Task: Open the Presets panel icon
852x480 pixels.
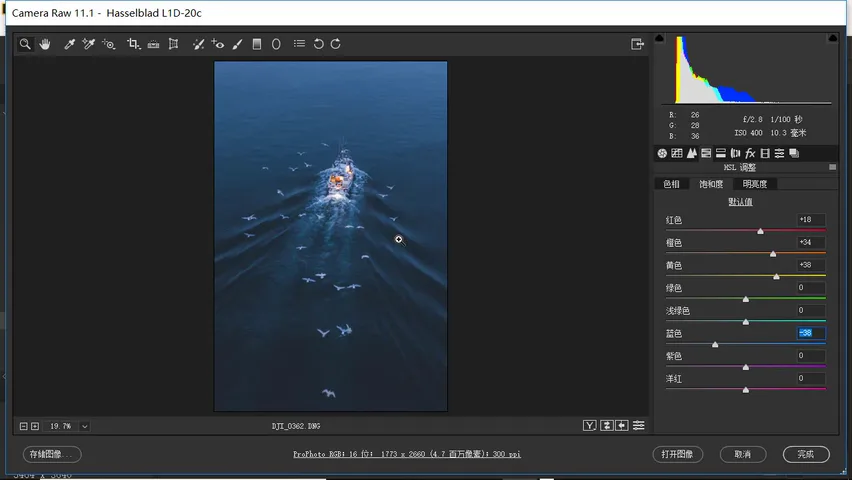Action: [x=779, y=153]
